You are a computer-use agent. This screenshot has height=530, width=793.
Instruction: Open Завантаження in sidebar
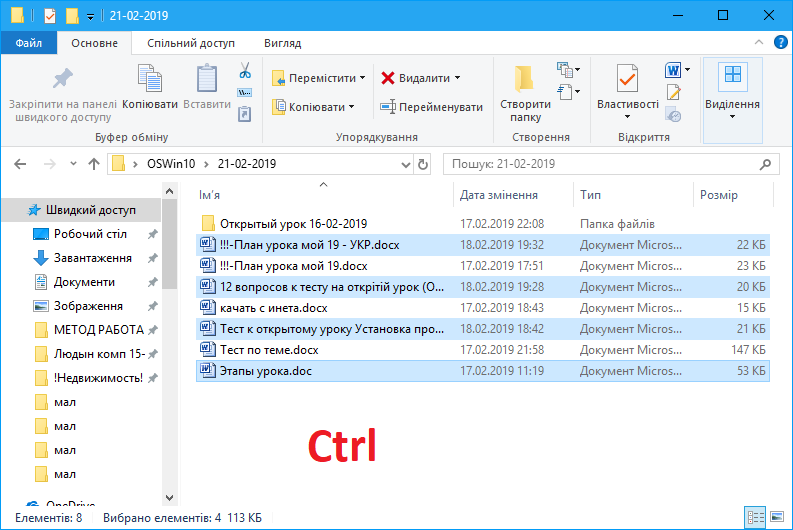tap(93, 258)
